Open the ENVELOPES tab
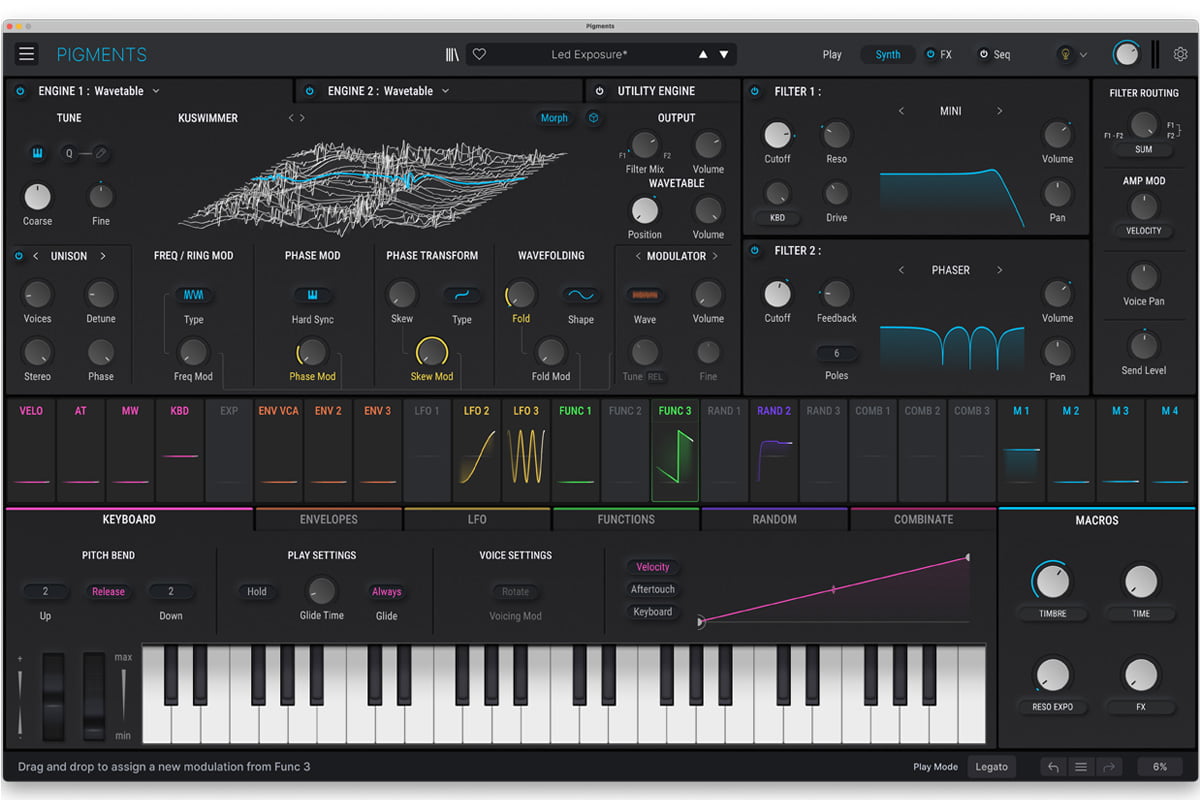 coord(329,519)
